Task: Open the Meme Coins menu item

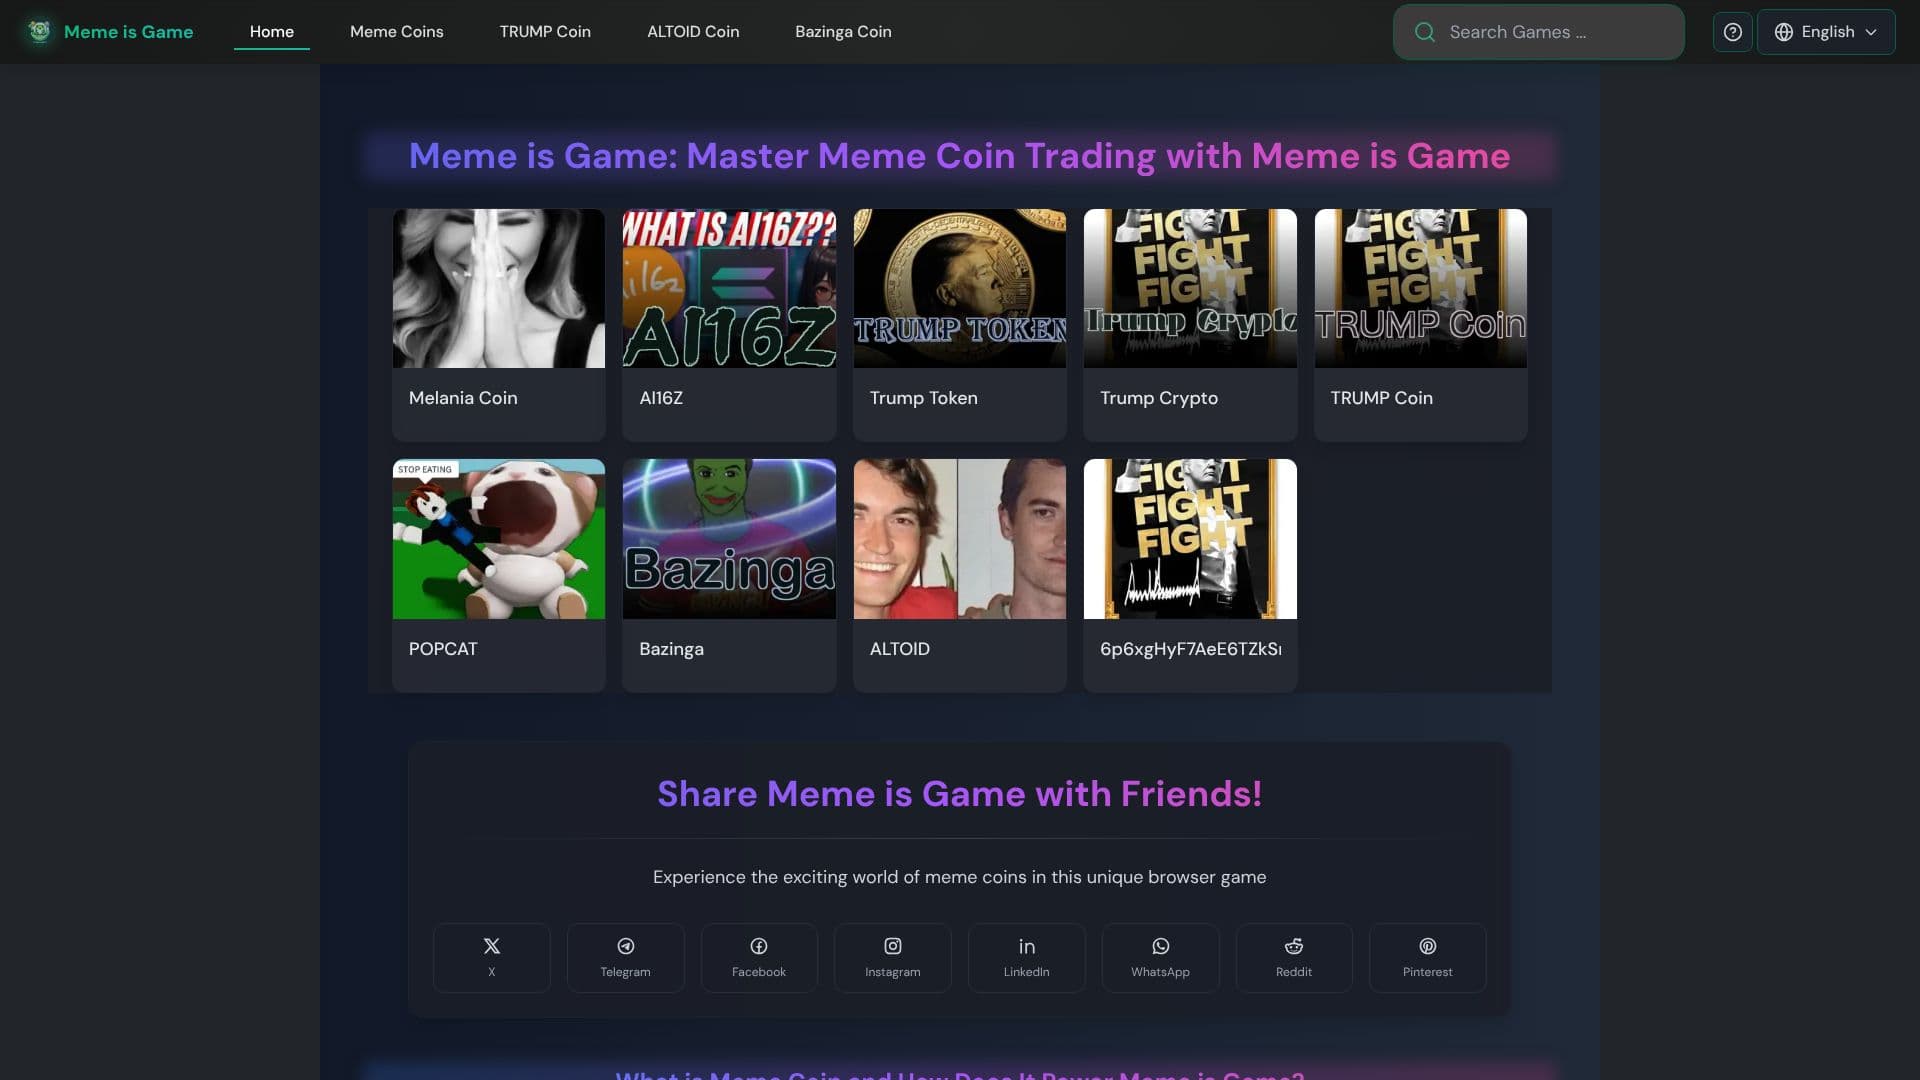Action: (397, 32)
